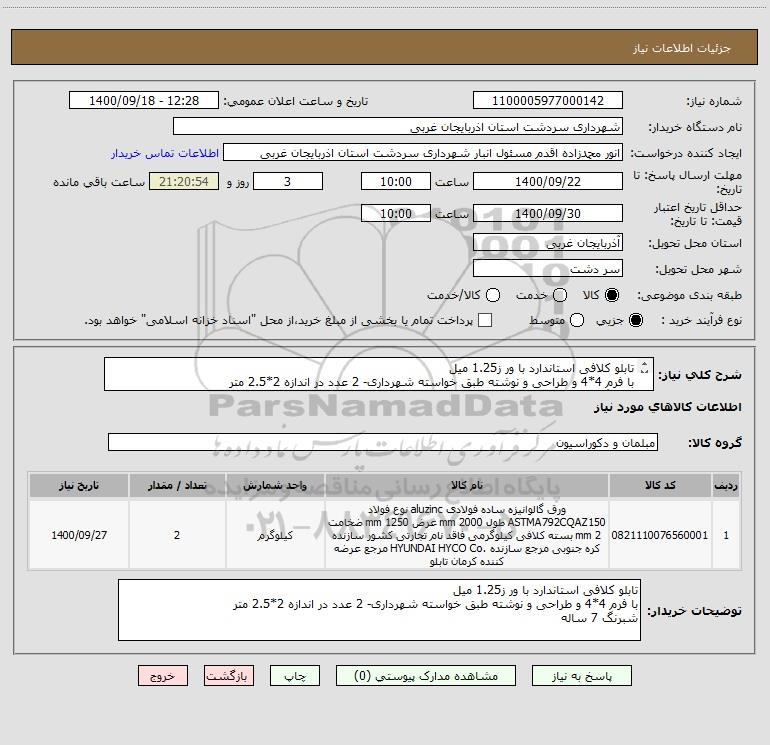Select the خدمت radio button

[x=560, y=295]
